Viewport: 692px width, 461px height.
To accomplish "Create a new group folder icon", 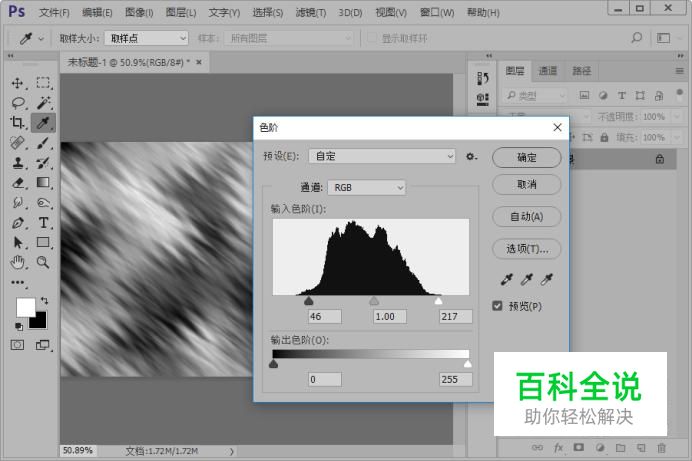I will pos(621,448).
